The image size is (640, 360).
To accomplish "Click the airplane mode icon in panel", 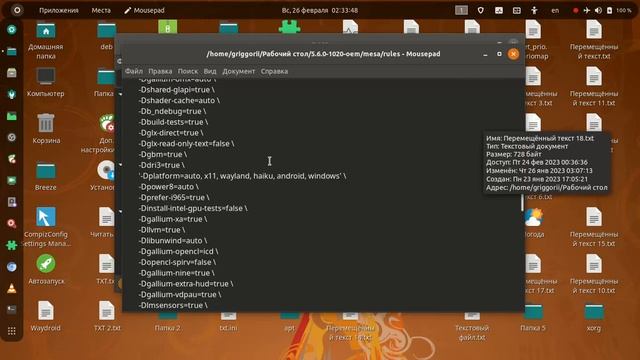I will (x=587, y=10).
